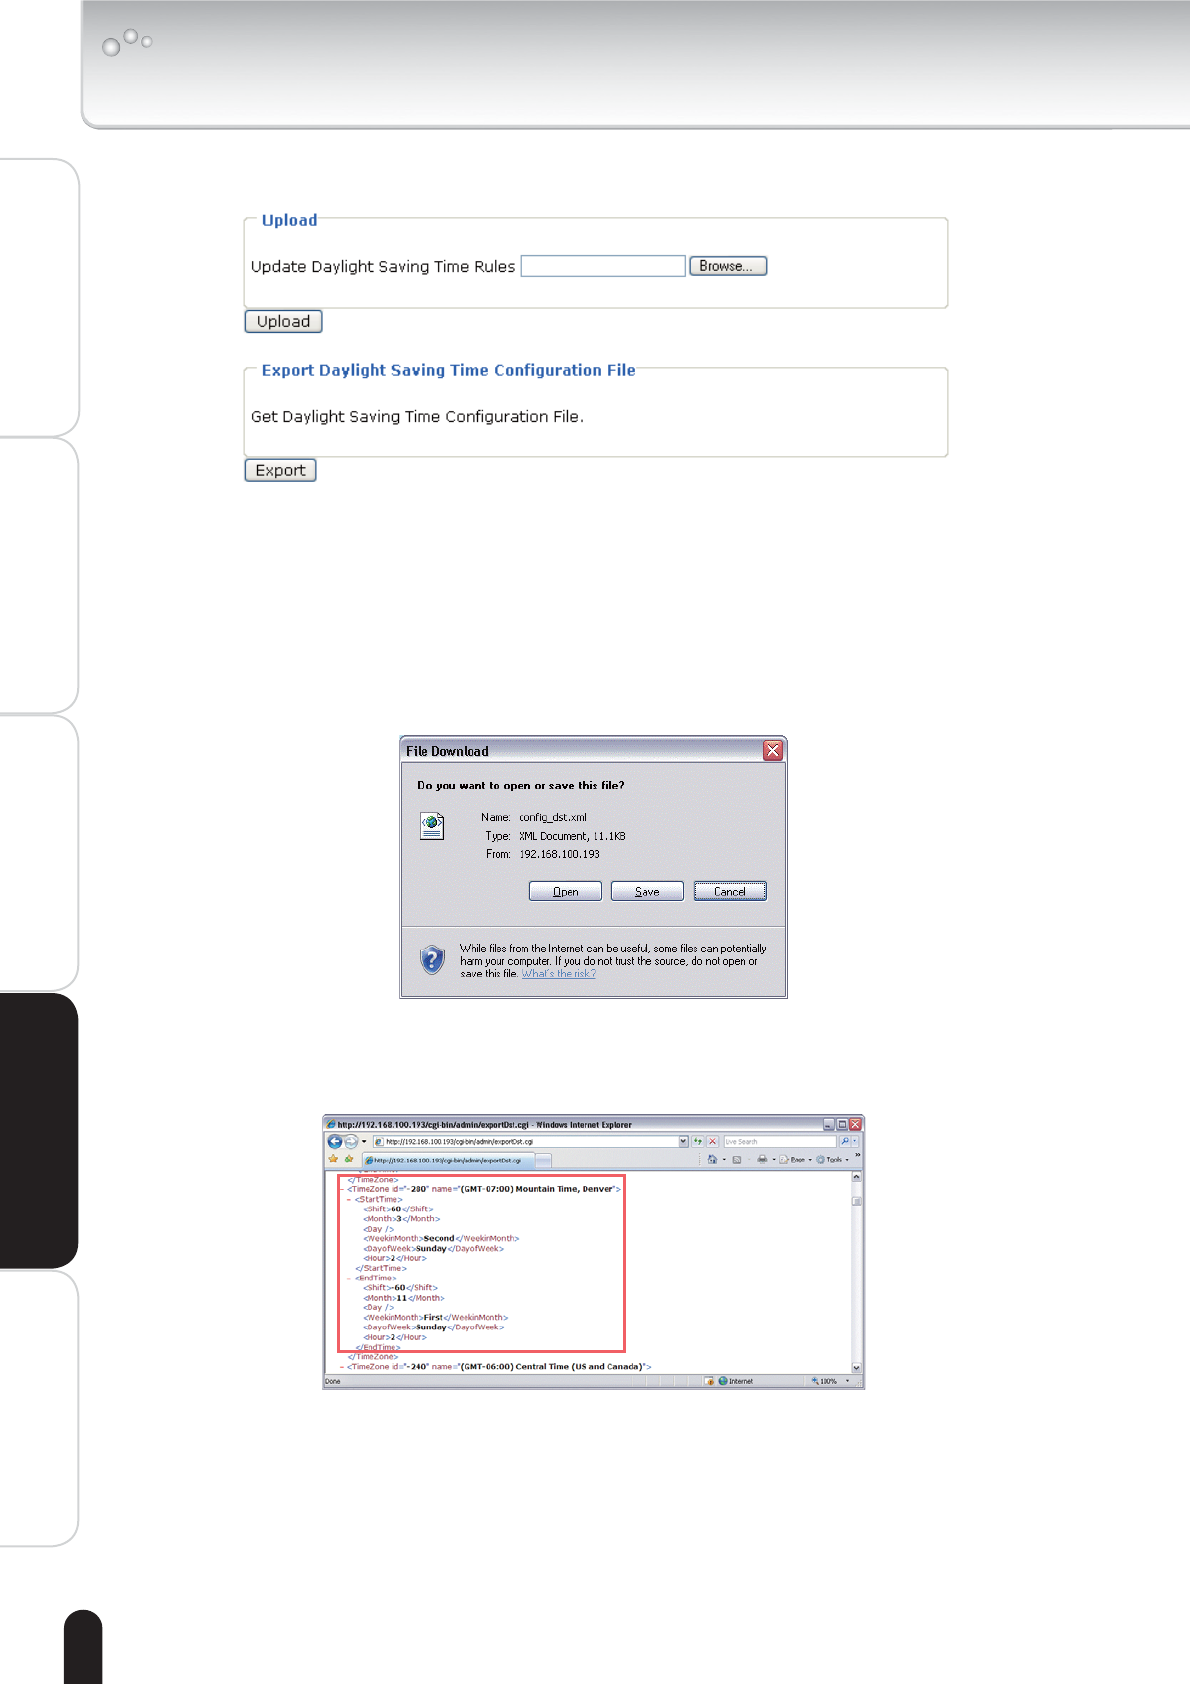
Task: Click 'Done' status bar text
Action: [x=333, y=1381]
